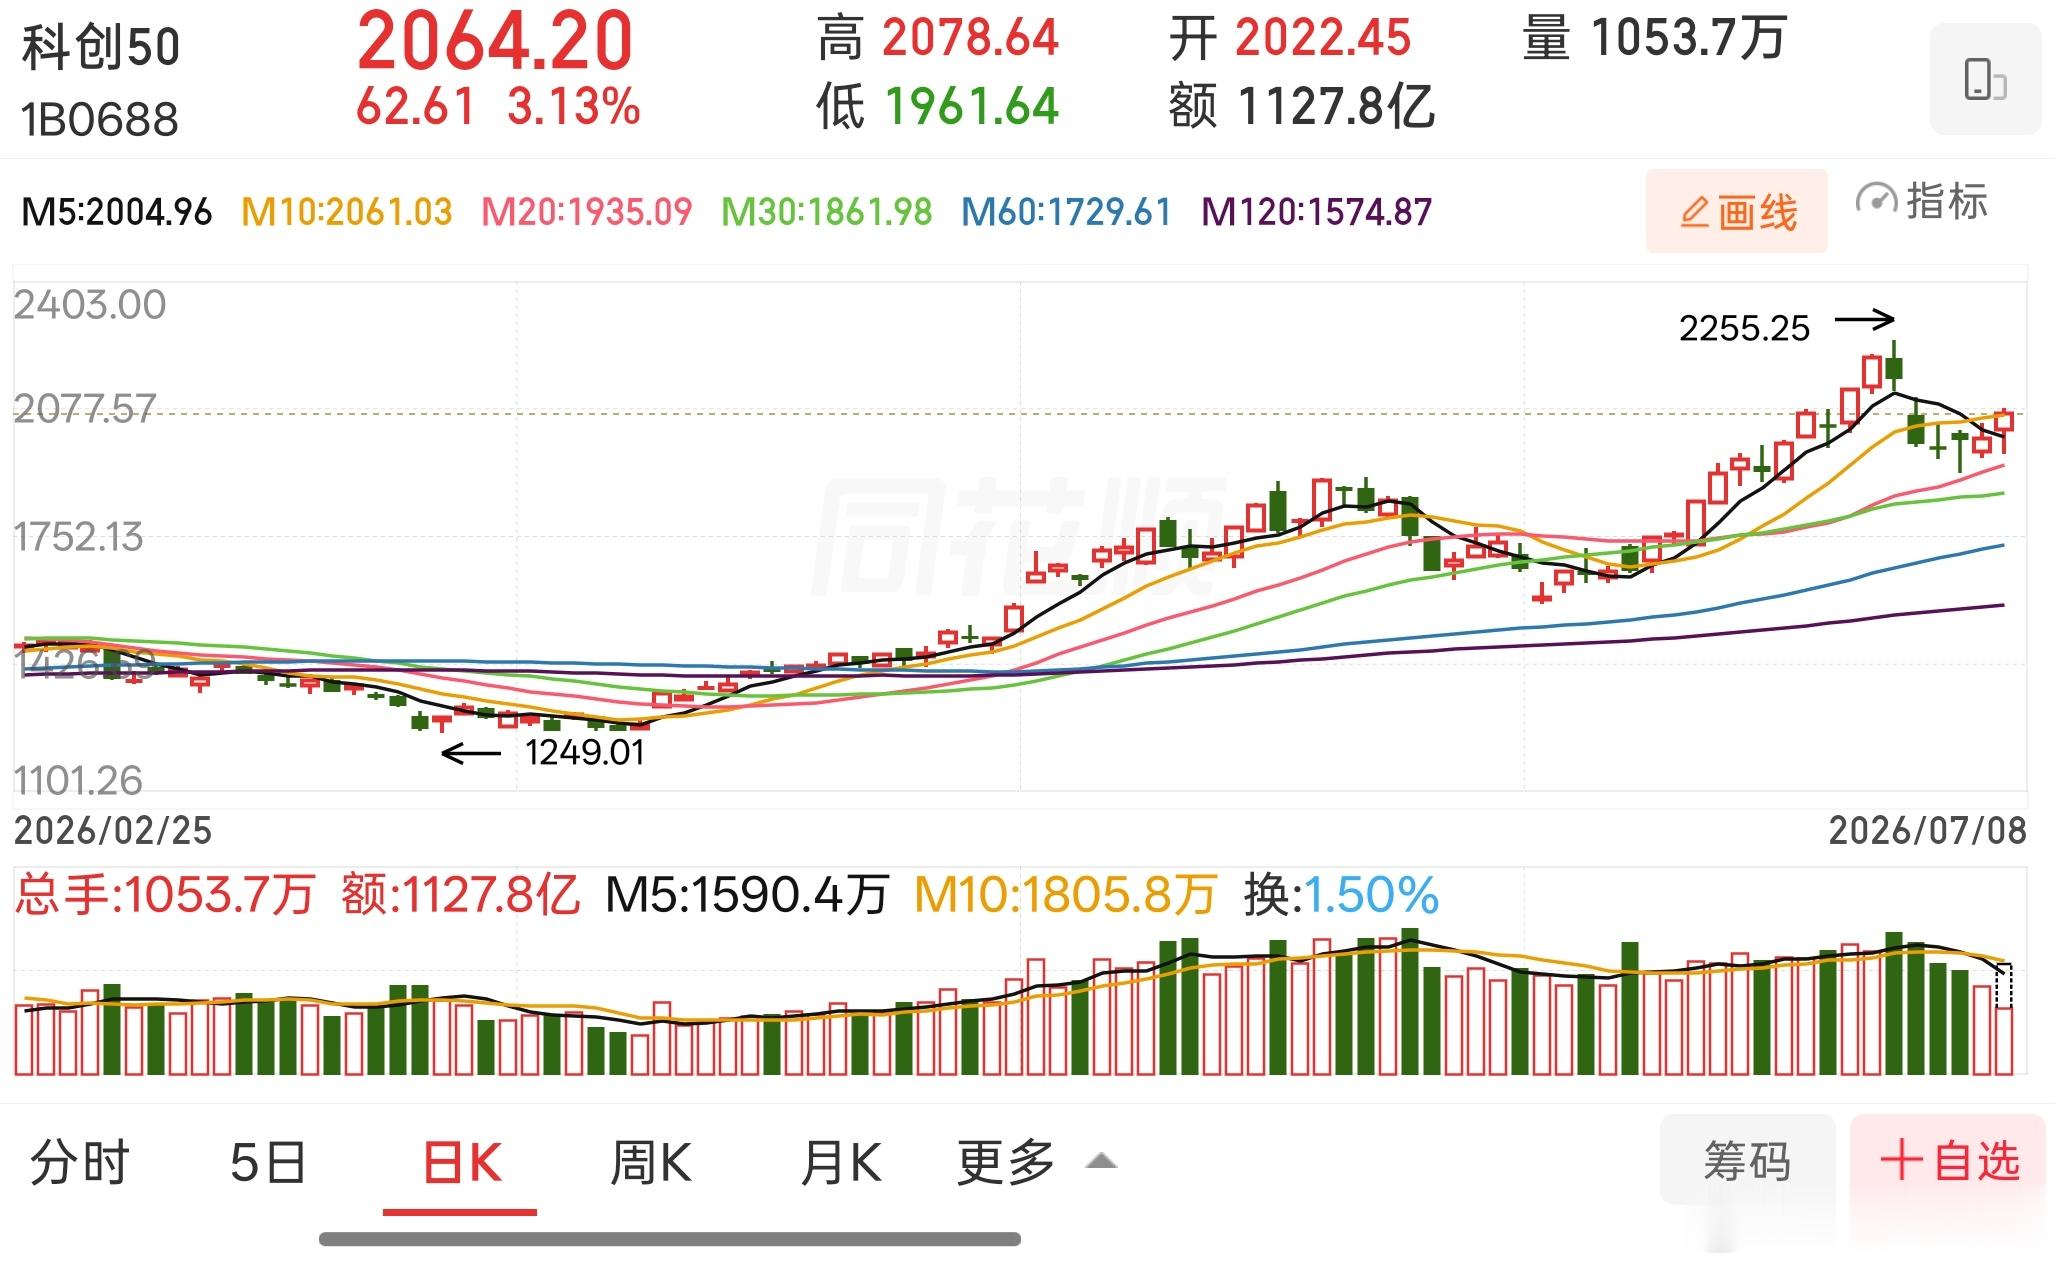Tap the volume M10:1805.8万 label
Image resolution: width=2055 pixels, height=1272 pixels.
click(1065, 894)
